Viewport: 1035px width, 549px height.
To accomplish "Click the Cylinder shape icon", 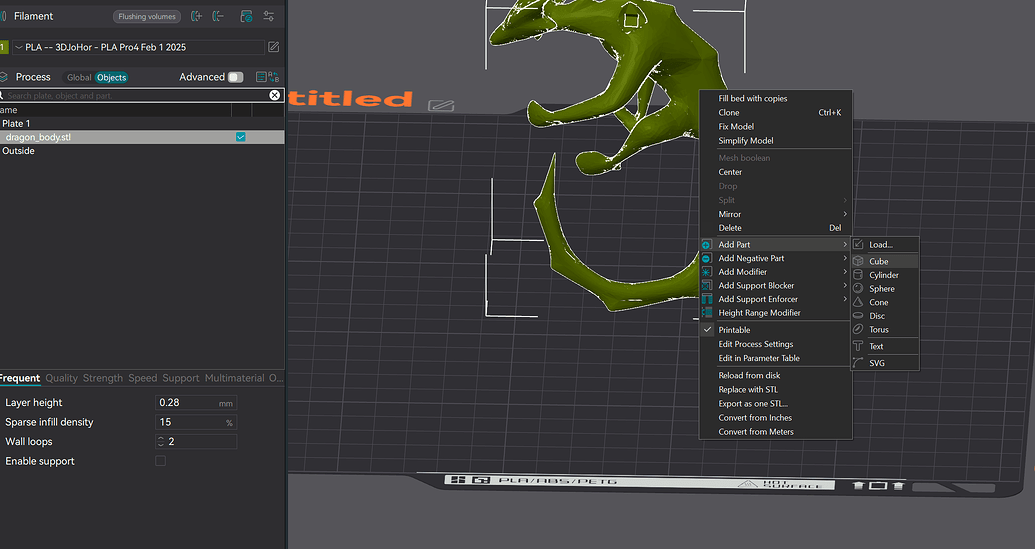I will [x=858, y=275].
